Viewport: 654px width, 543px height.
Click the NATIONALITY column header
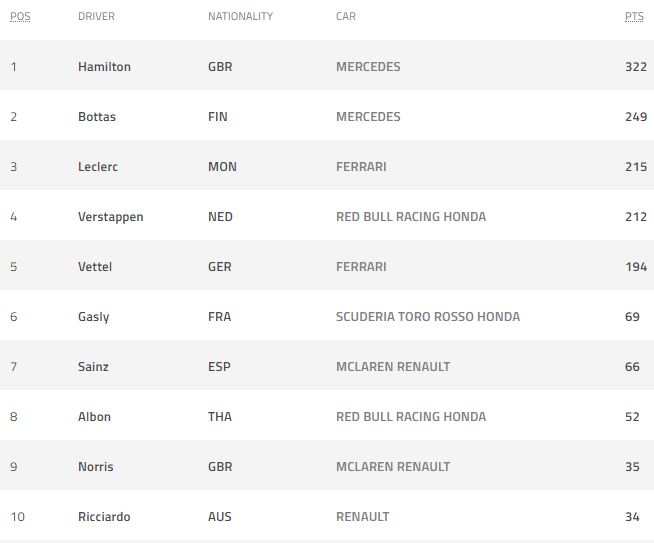pyautogui.click(x=240, y=17)
